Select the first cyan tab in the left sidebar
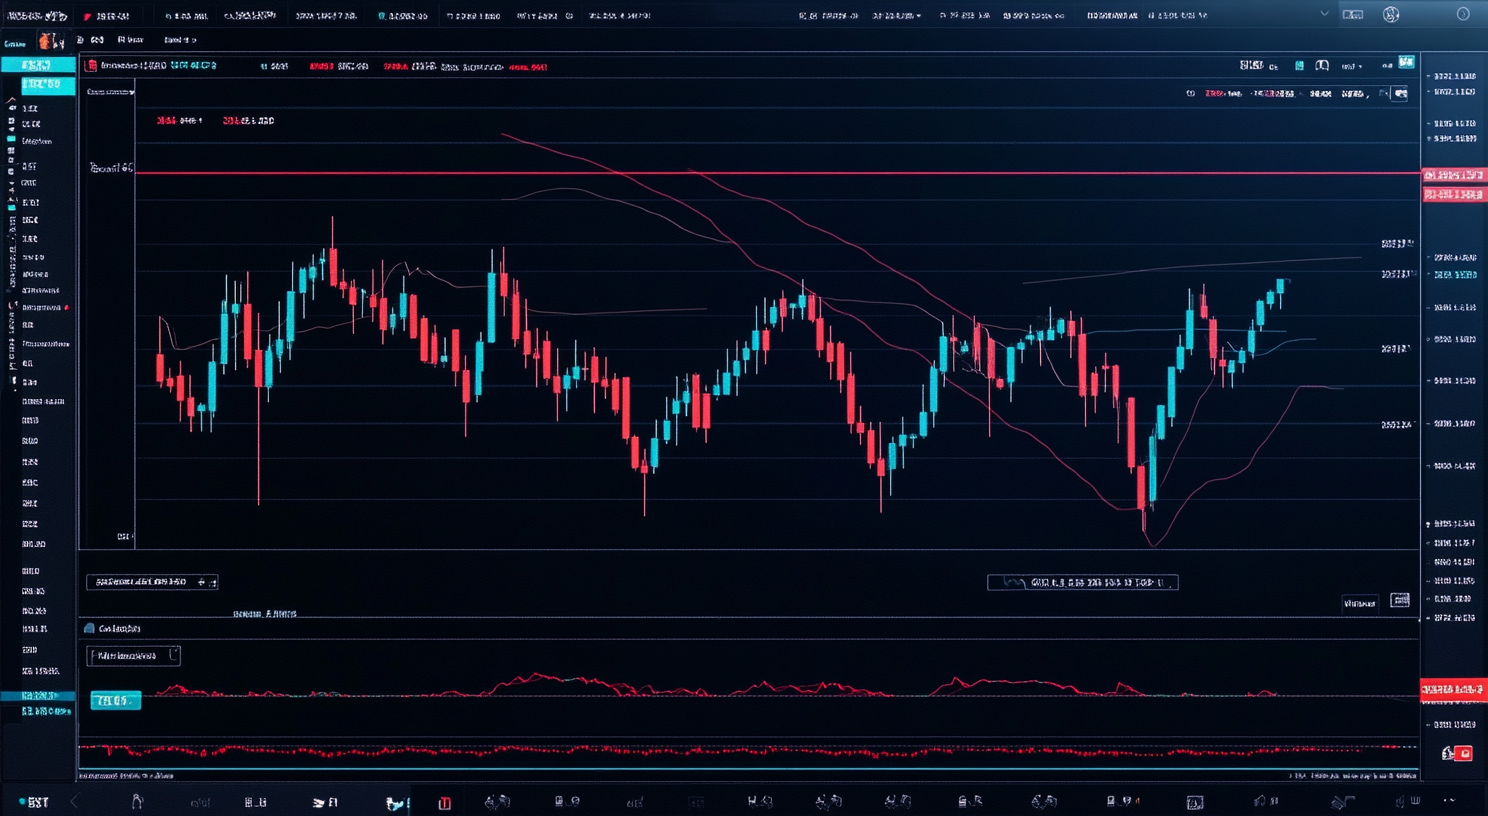 point(38,65)
